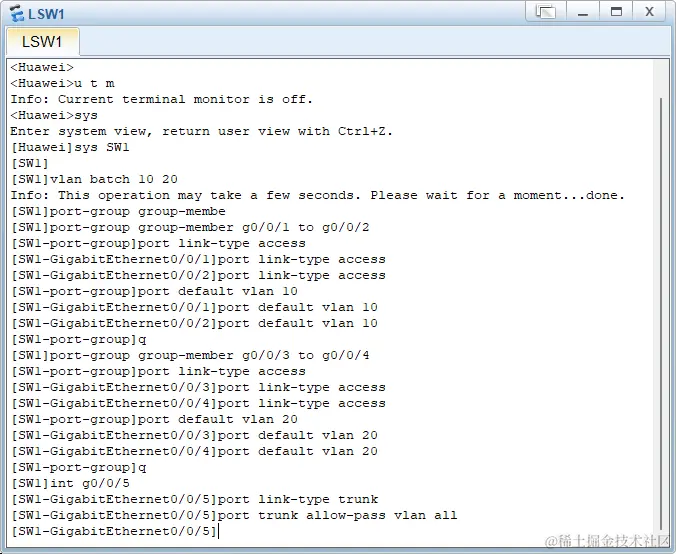Screen dimensions: 676x554
Task: Click '[SW1-port-group]port default vlan 10' line
Action: tap(154, 291)
